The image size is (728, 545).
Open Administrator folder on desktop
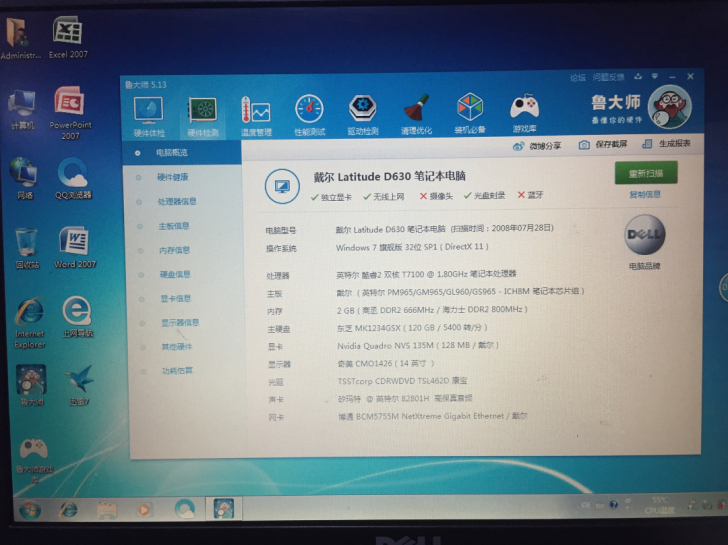20,38
